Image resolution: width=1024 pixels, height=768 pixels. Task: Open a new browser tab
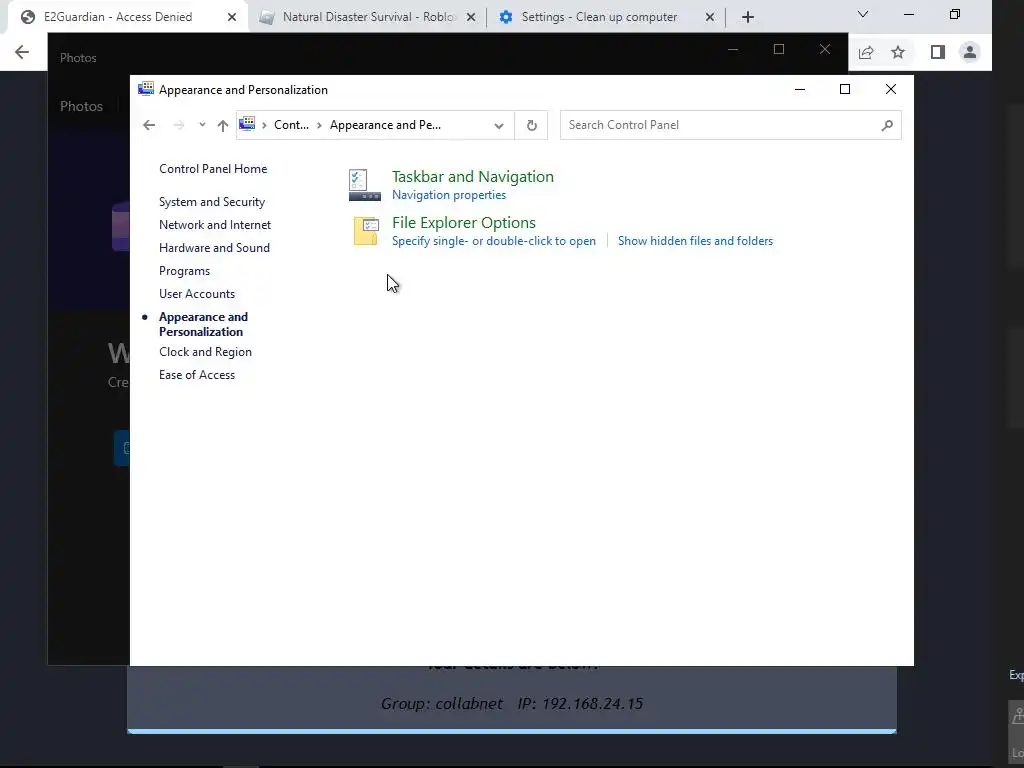(748, 17)
